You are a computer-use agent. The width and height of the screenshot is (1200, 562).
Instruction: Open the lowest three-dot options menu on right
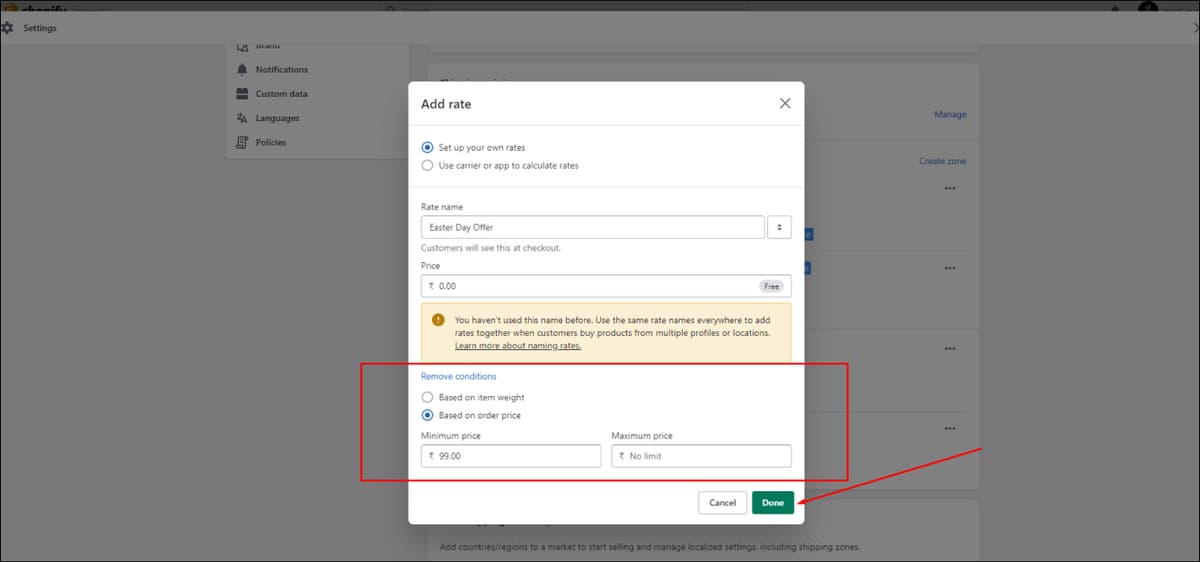[x=949, y=428]
